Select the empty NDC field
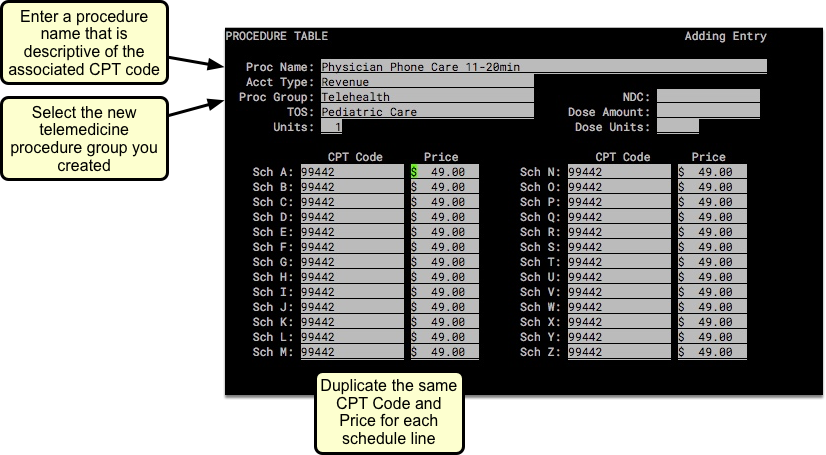 (x=708, y=96)
